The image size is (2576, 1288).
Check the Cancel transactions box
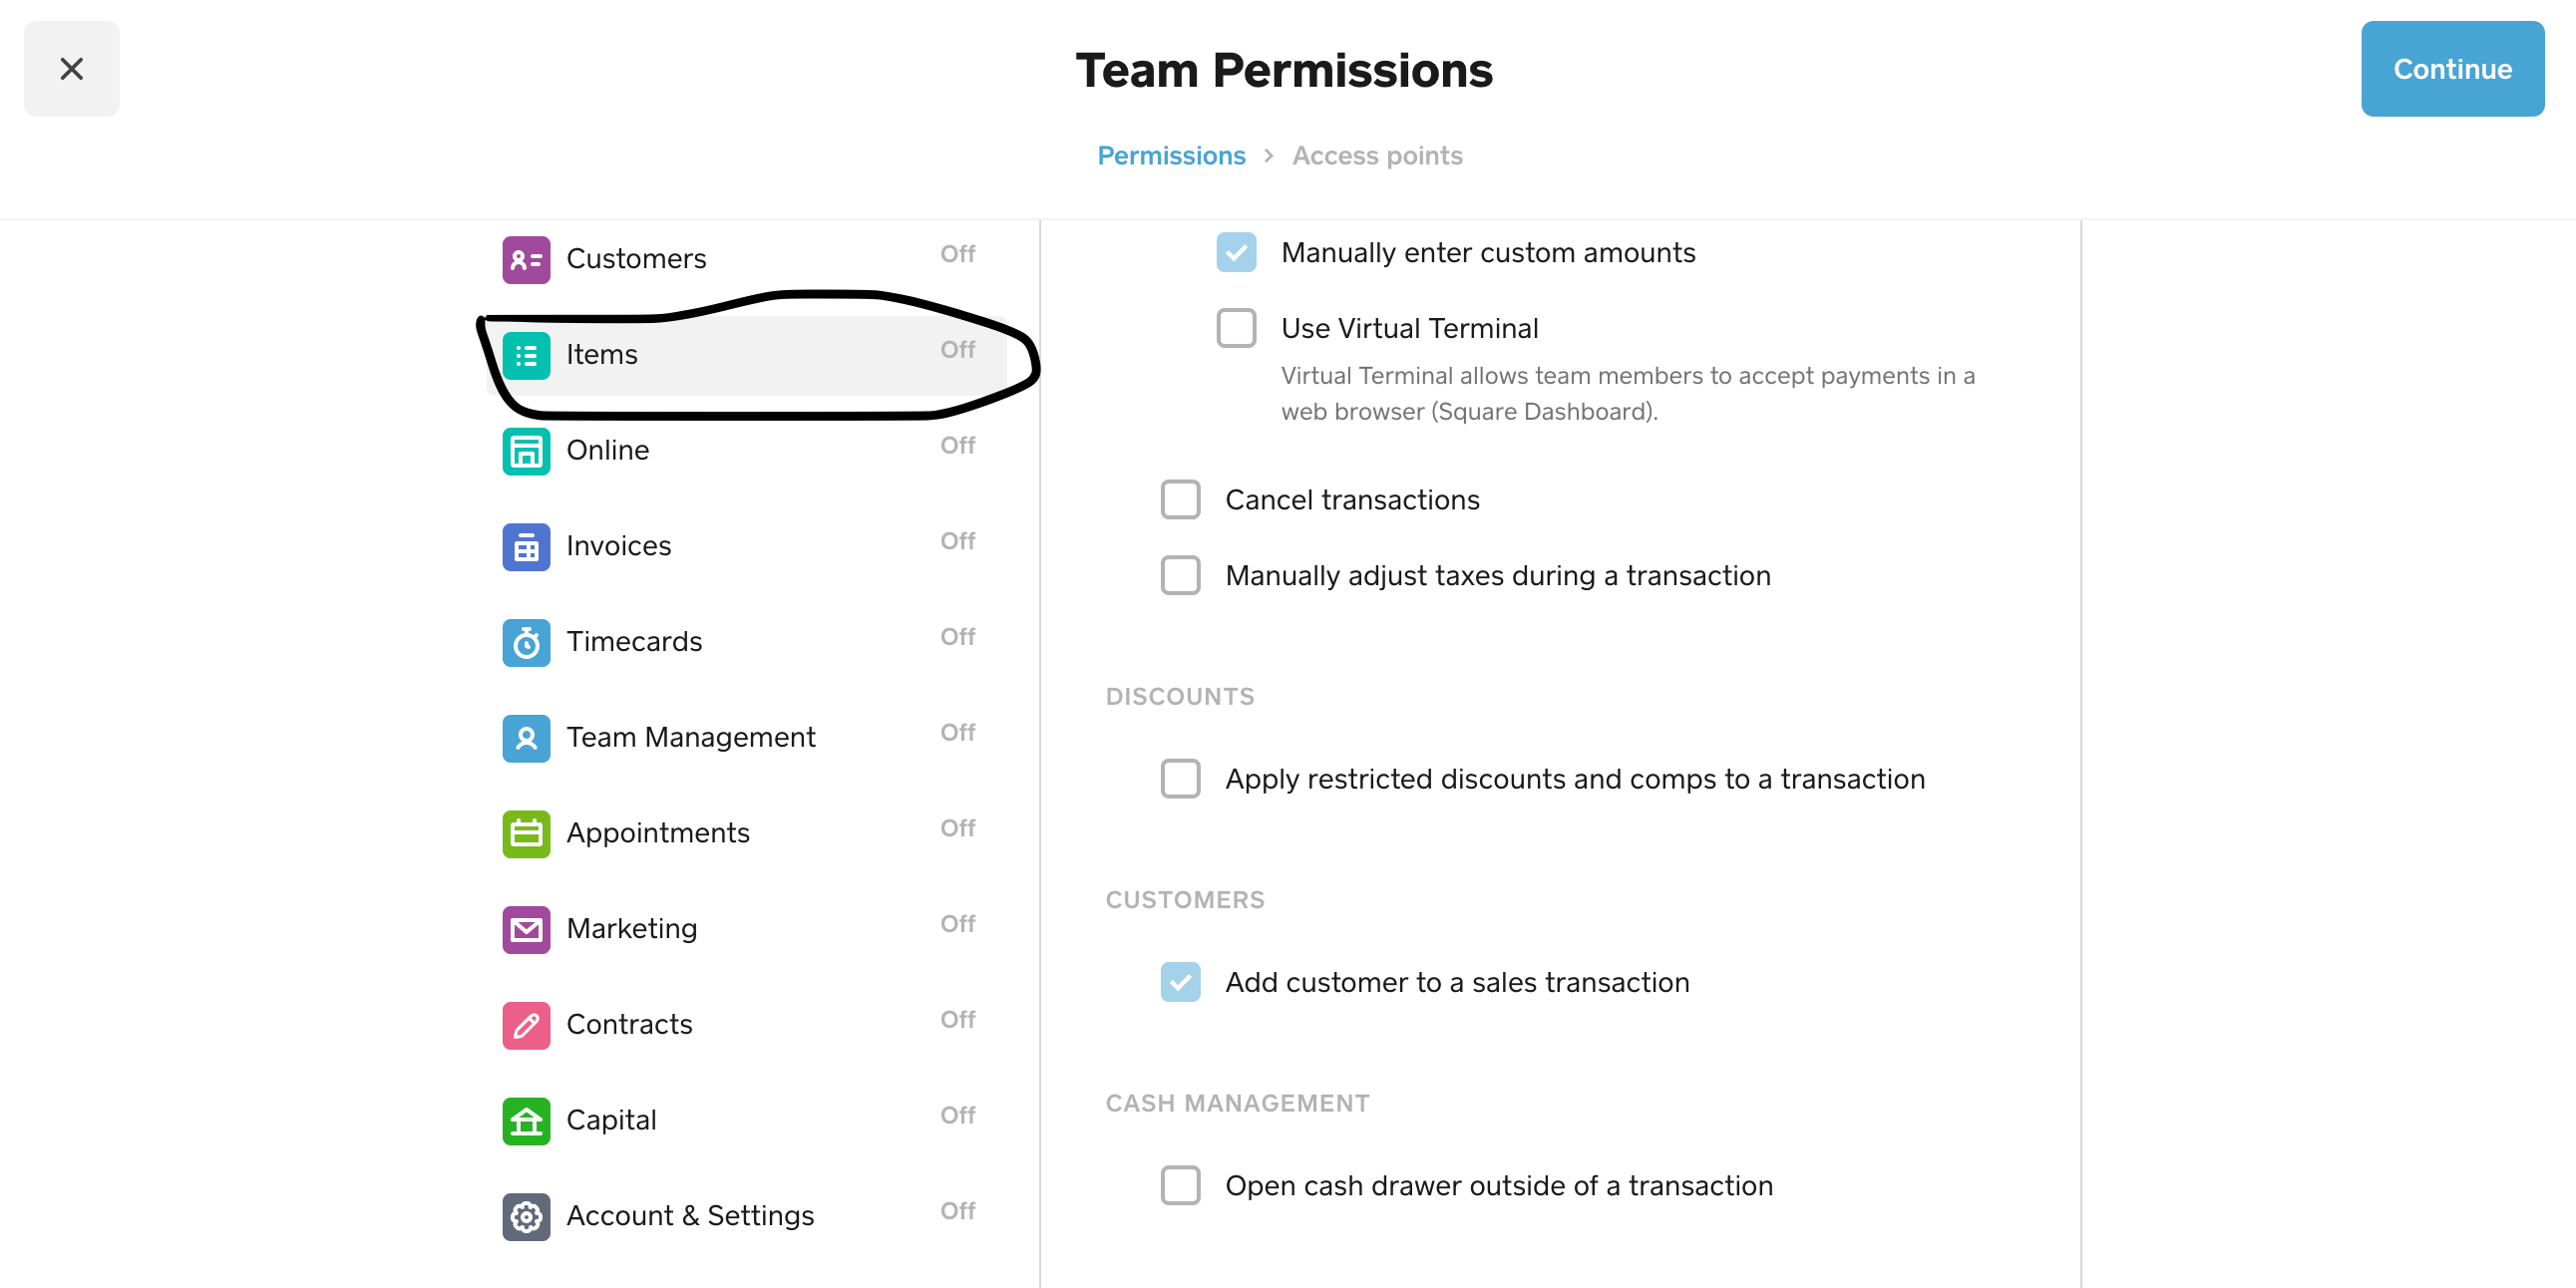1180,499
